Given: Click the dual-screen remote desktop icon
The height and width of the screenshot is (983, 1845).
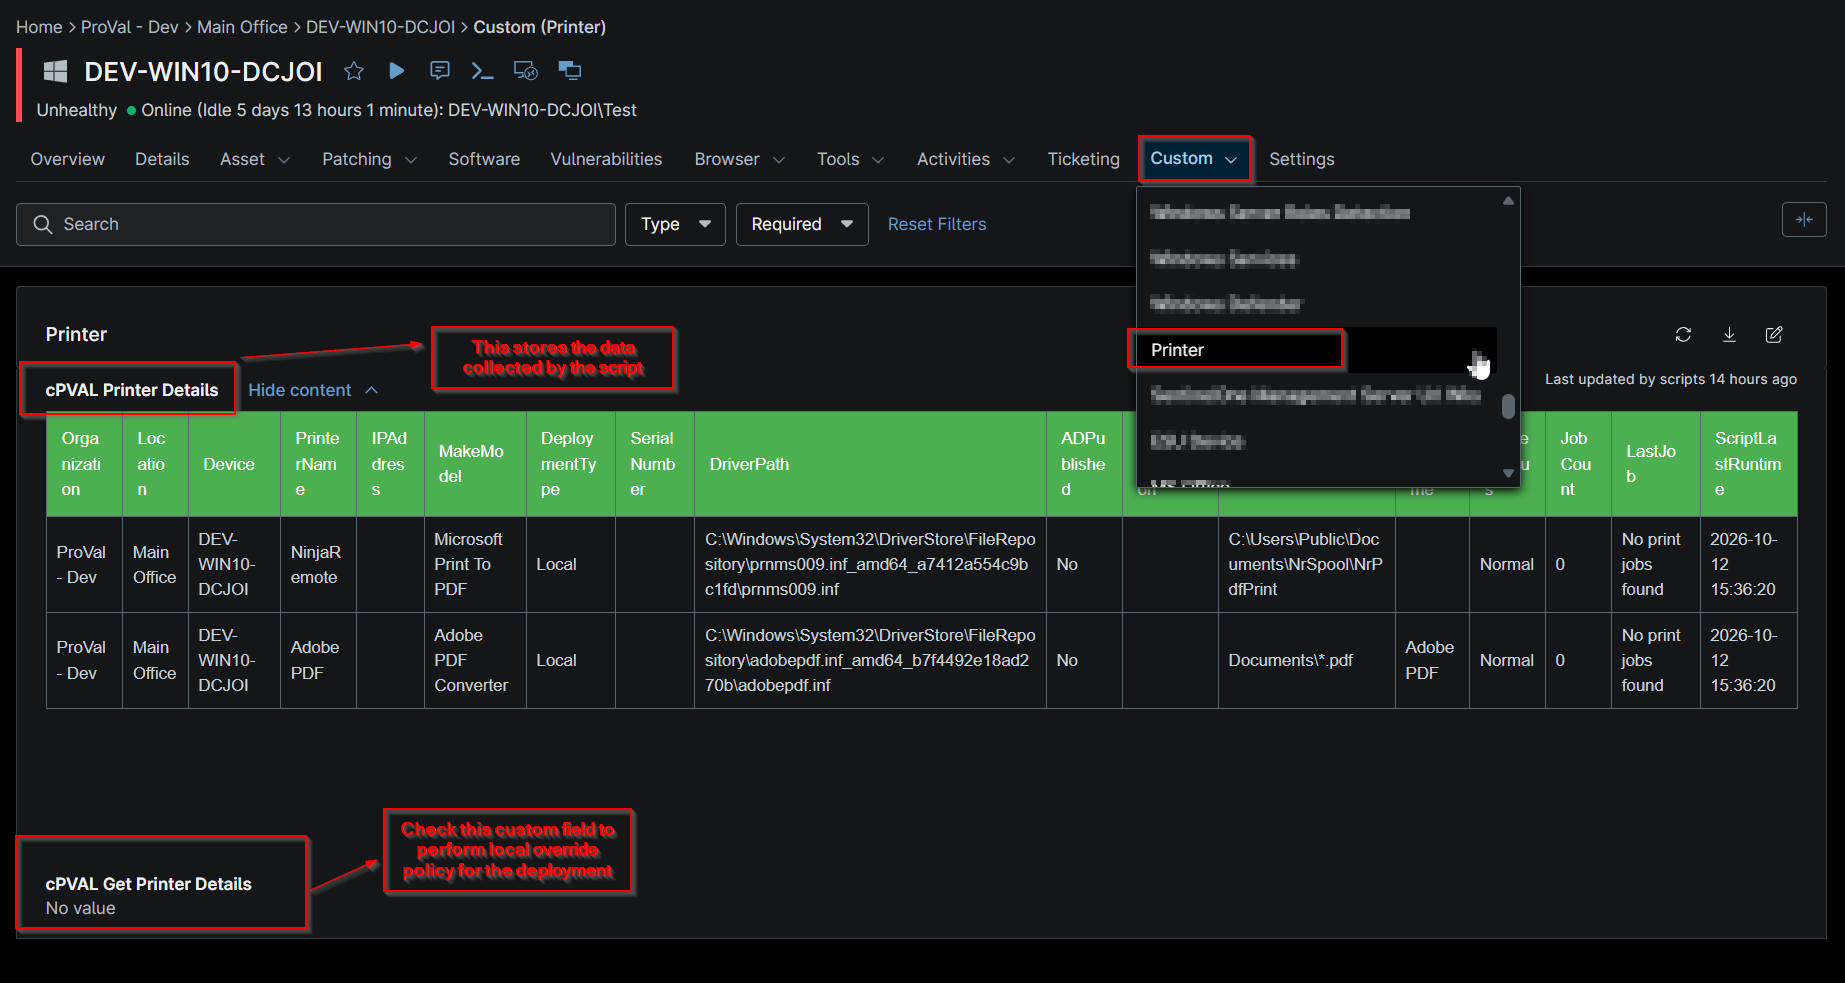Looking at the screenshot, I should point(570,71).
